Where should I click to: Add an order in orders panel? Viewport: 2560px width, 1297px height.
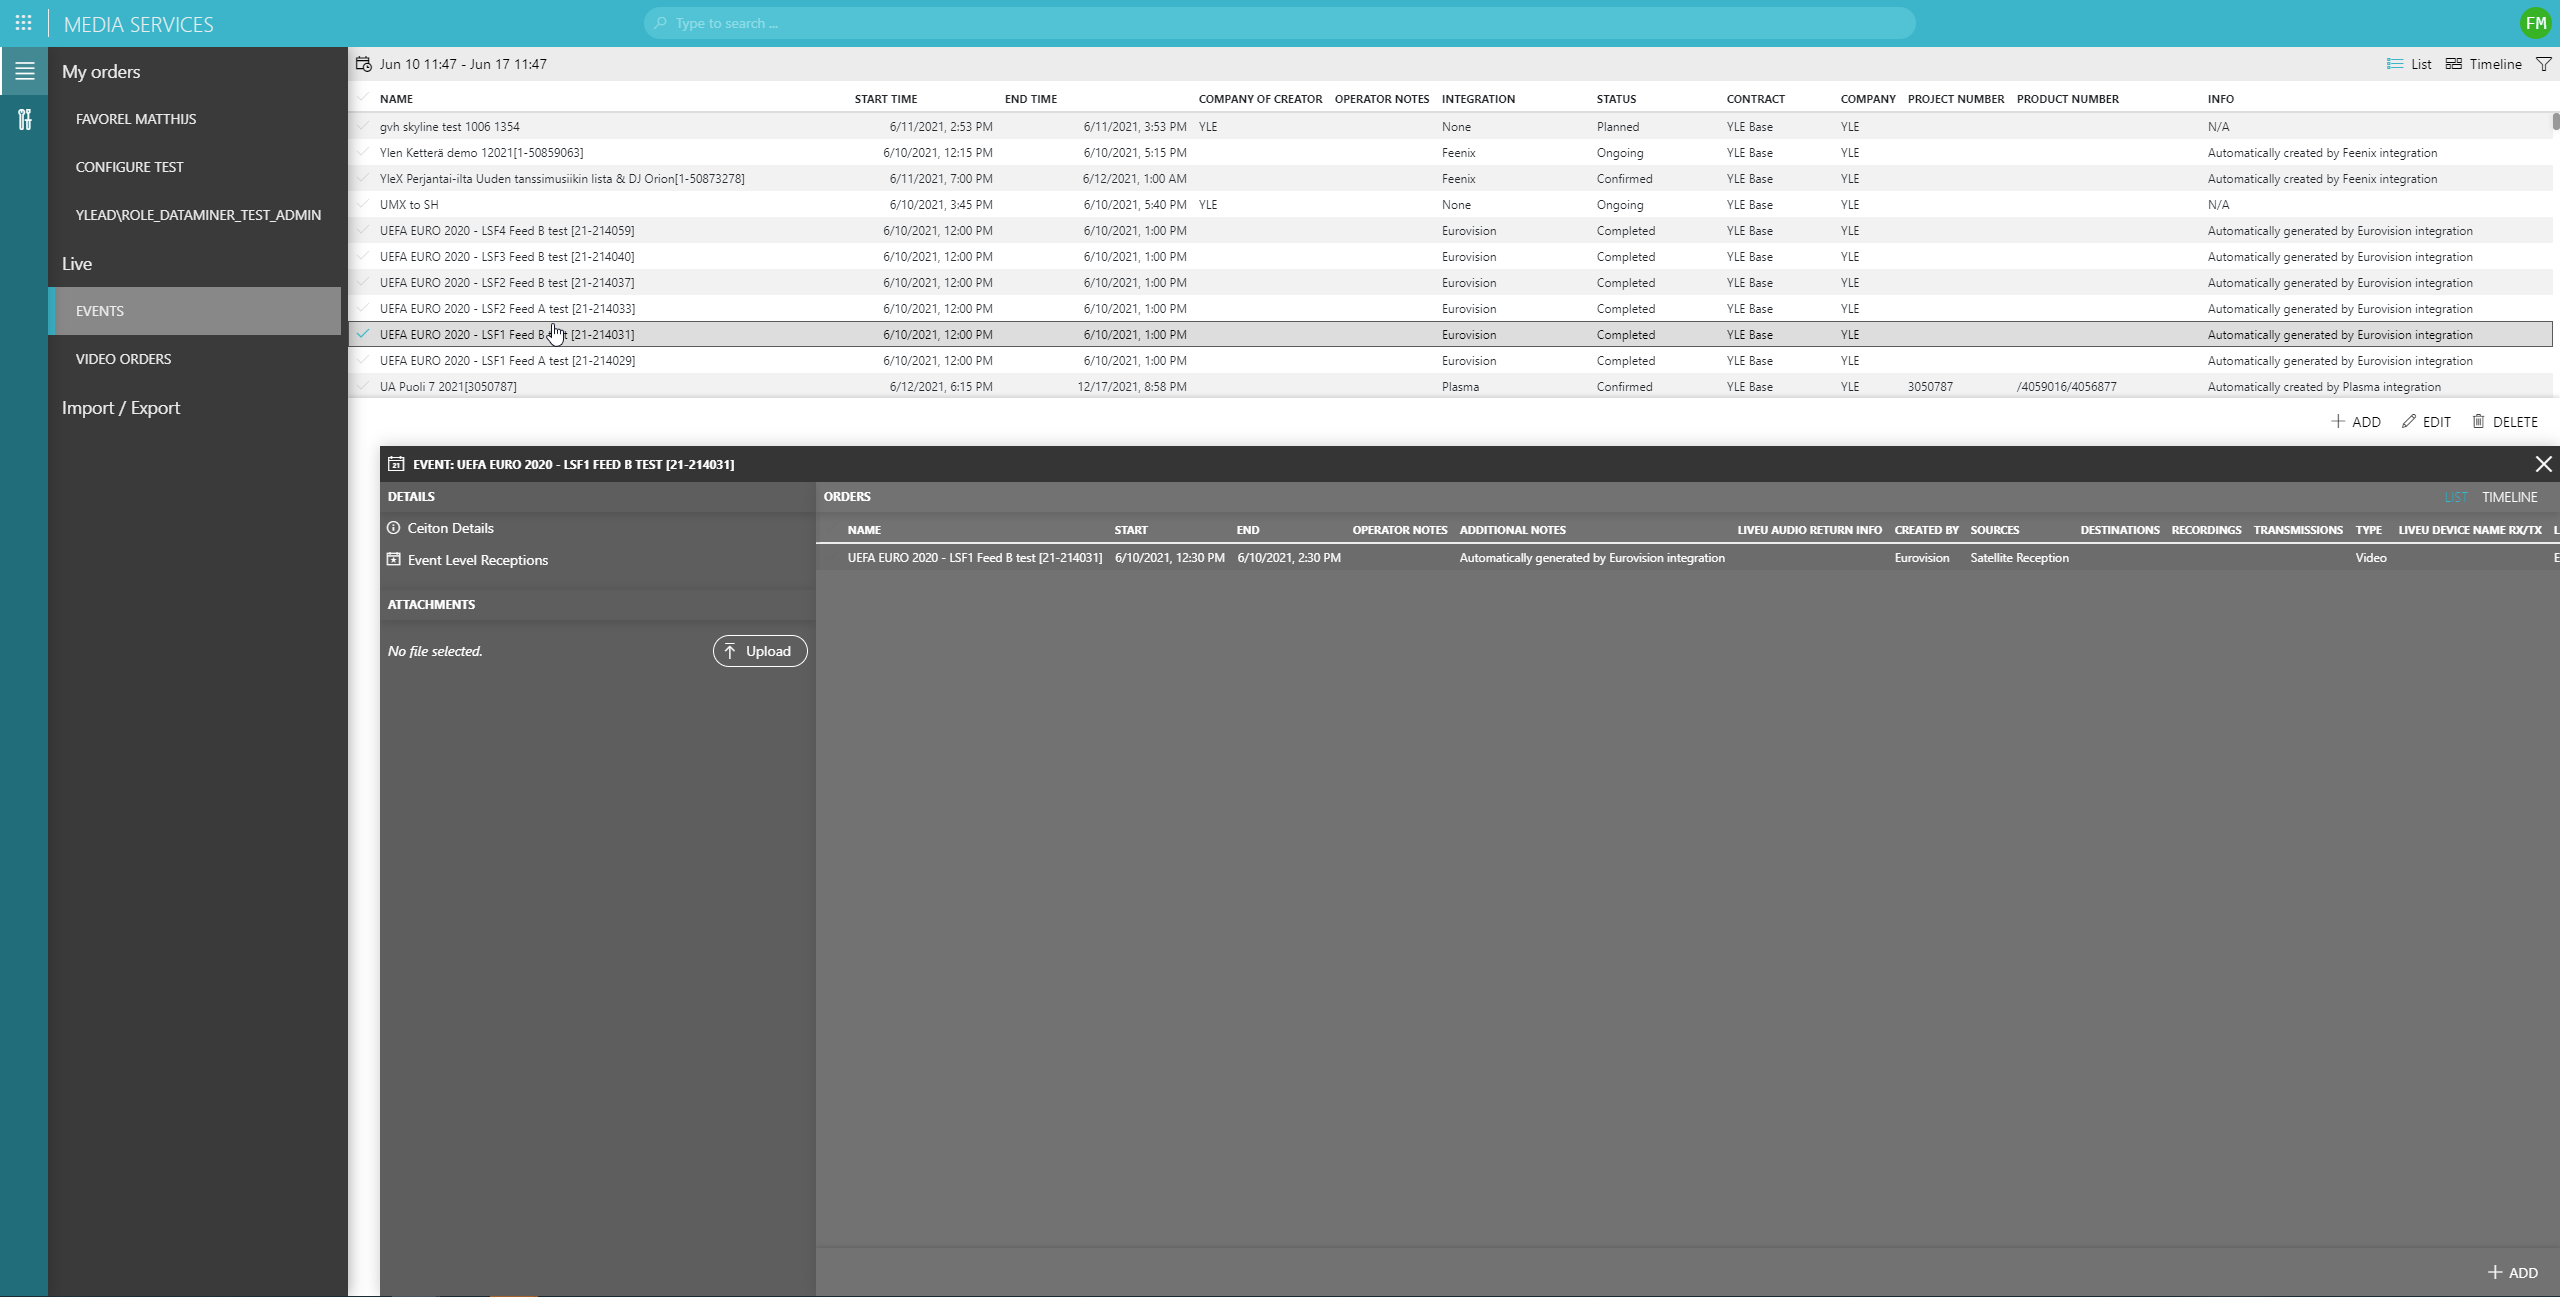tap(2512, 1272)
